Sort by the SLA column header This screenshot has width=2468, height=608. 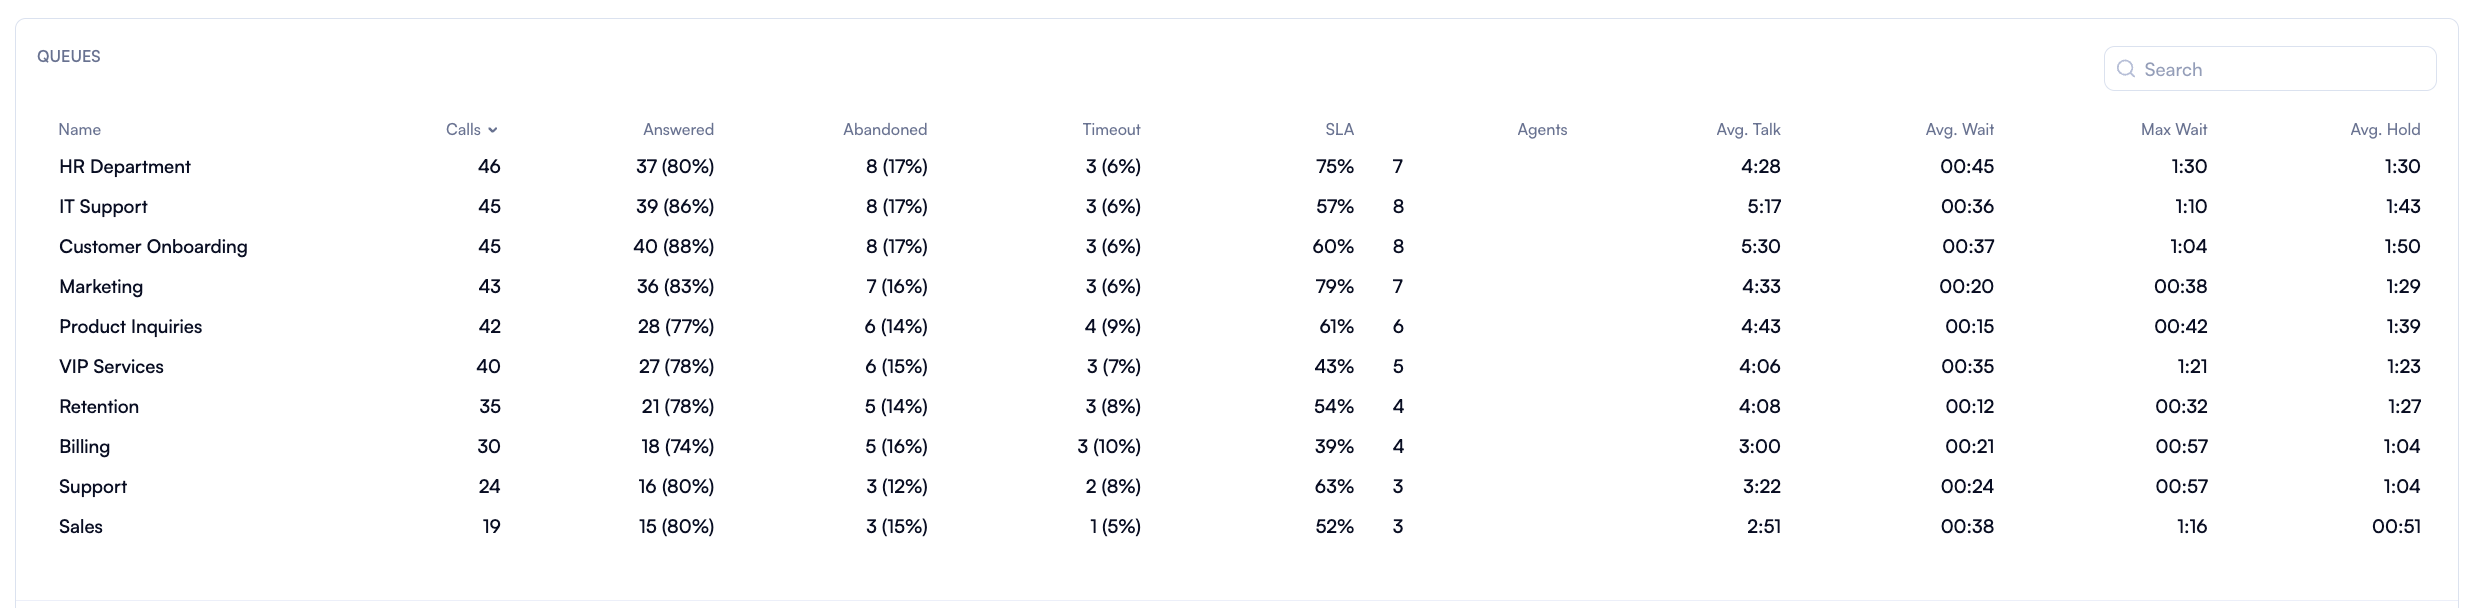pos(1339,130)
